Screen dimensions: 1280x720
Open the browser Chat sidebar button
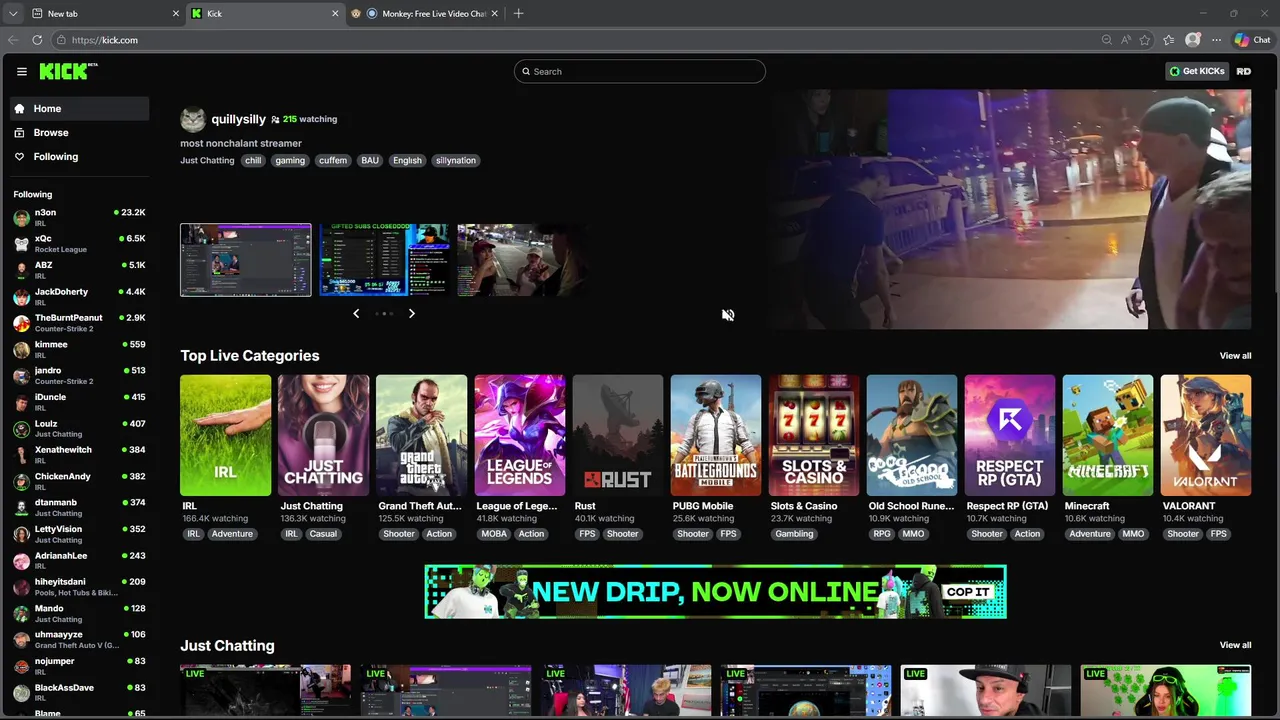(x=1252, y=40)
